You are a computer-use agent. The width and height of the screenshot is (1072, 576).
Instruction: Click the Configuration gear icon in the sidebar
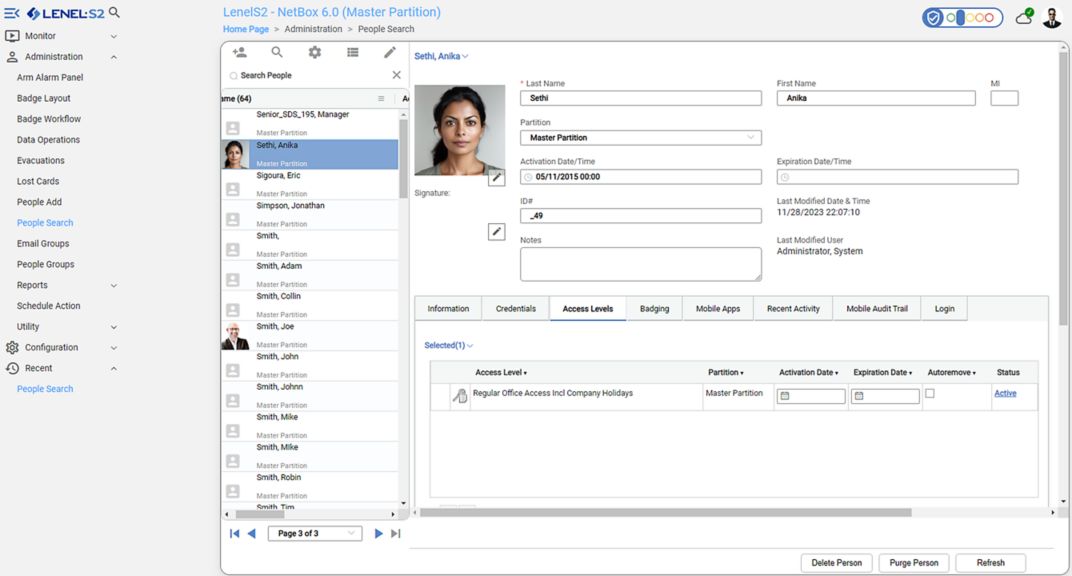click(x=12, y=347)
